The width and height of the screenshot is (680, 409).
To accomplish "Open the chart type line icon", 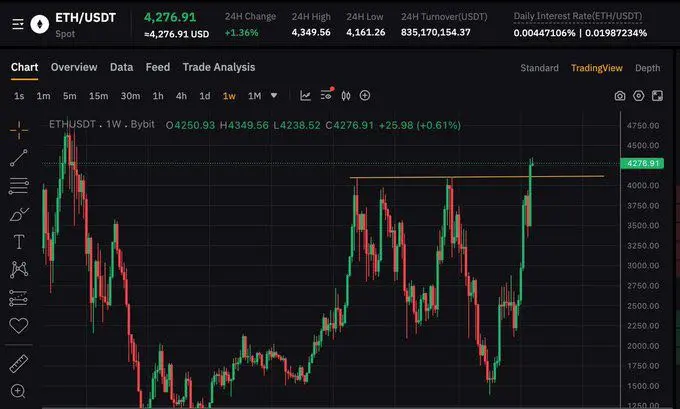I will [x=305, y=95].
